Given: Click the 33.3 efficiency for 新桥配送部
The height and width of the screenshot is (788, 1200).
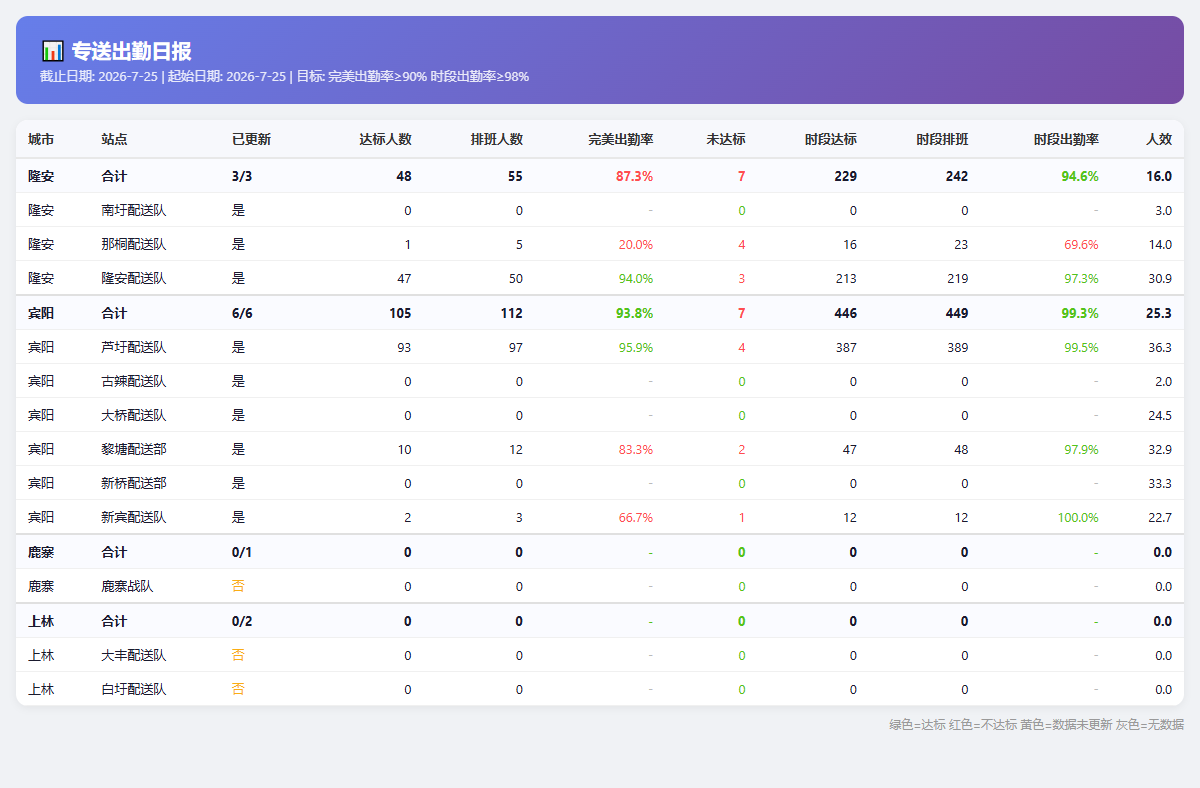Looking at the screenshot, I should coord(1160,483).
